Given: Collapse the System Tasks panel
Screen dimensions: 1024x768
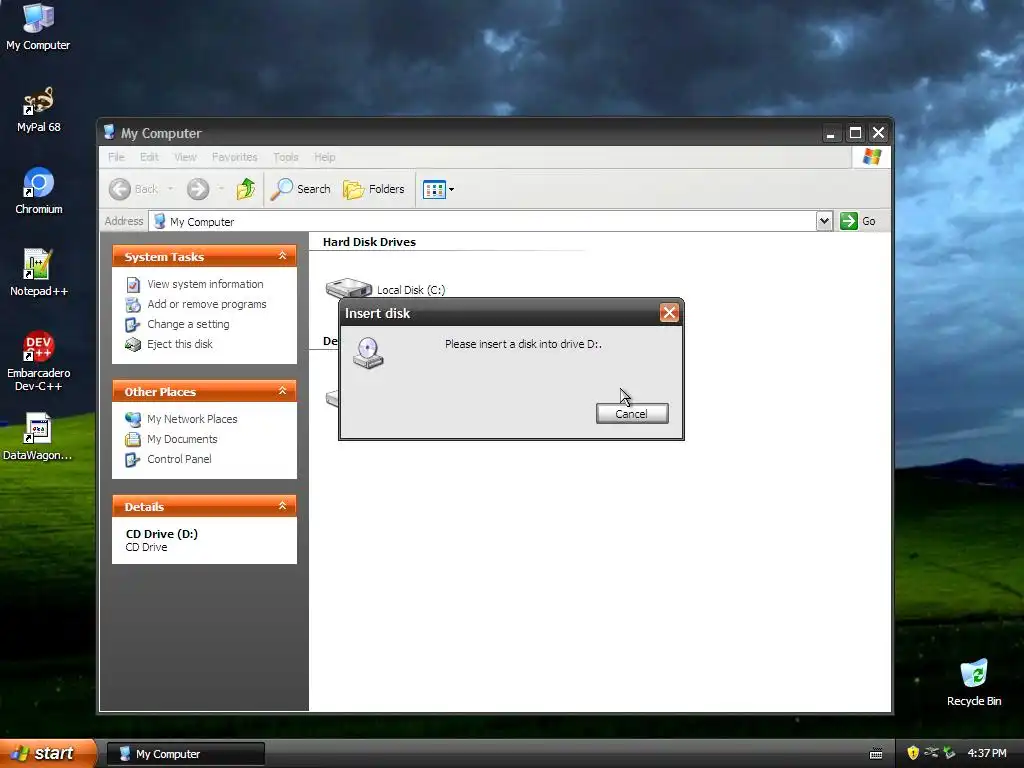Looking at the screenshot, I should pos(283,256).
